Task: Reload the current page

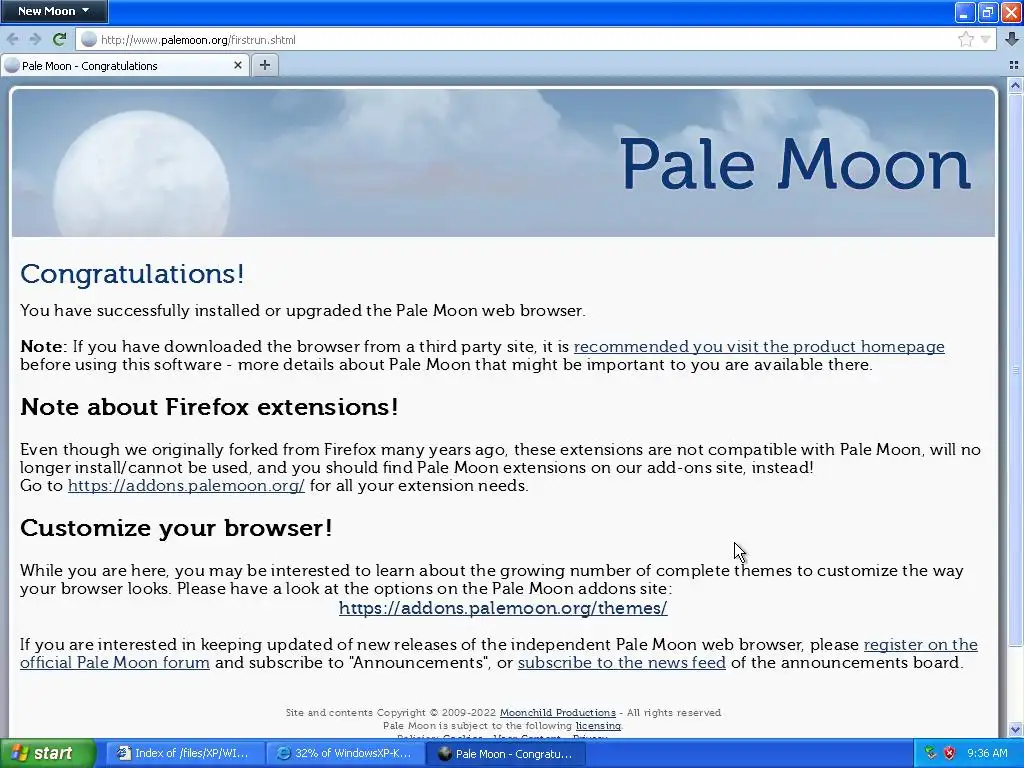Action: tap(59, 39)
